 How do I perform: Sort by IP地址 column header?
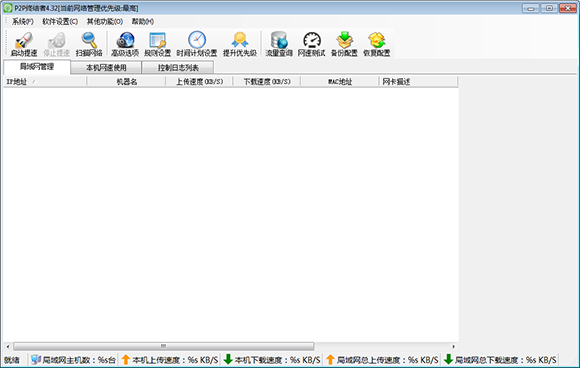[x=45, y=81]
